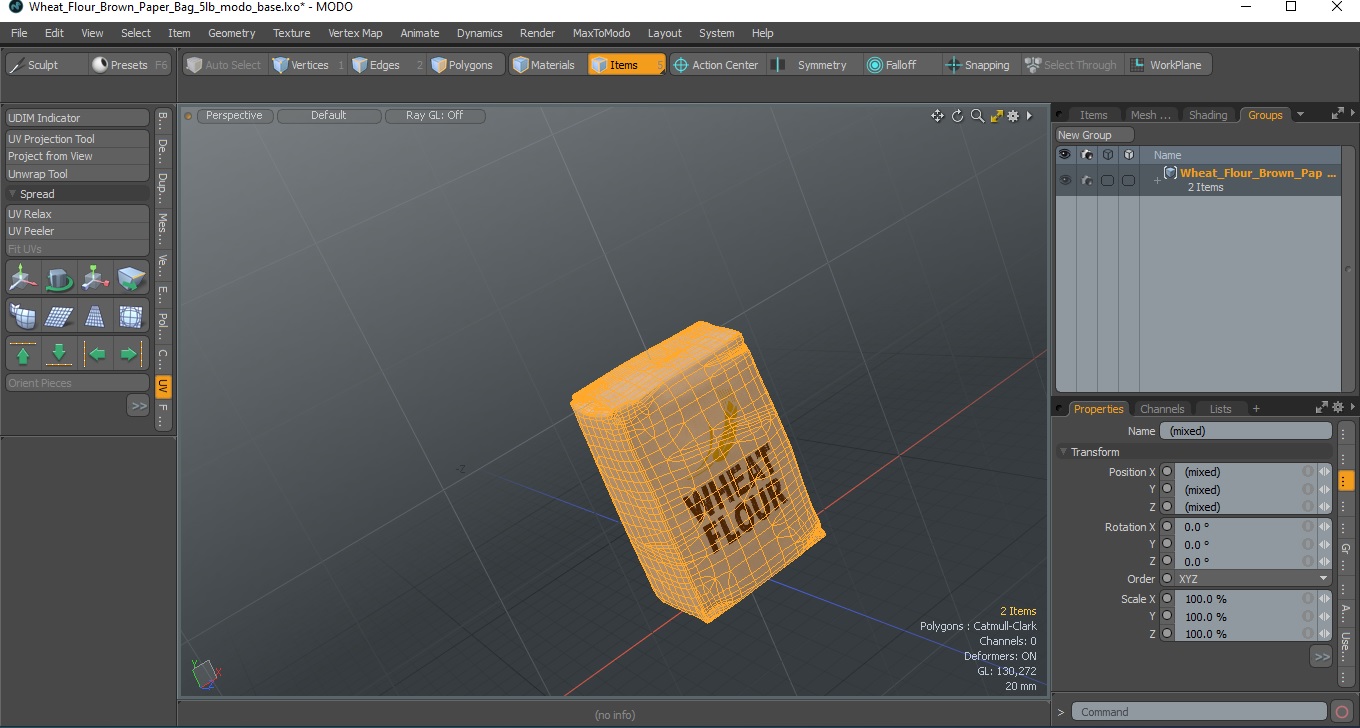Viewport: 1360px width, 728px height.
Task: Select the UV Scale transform tool icon
Action: coord(96,277)
